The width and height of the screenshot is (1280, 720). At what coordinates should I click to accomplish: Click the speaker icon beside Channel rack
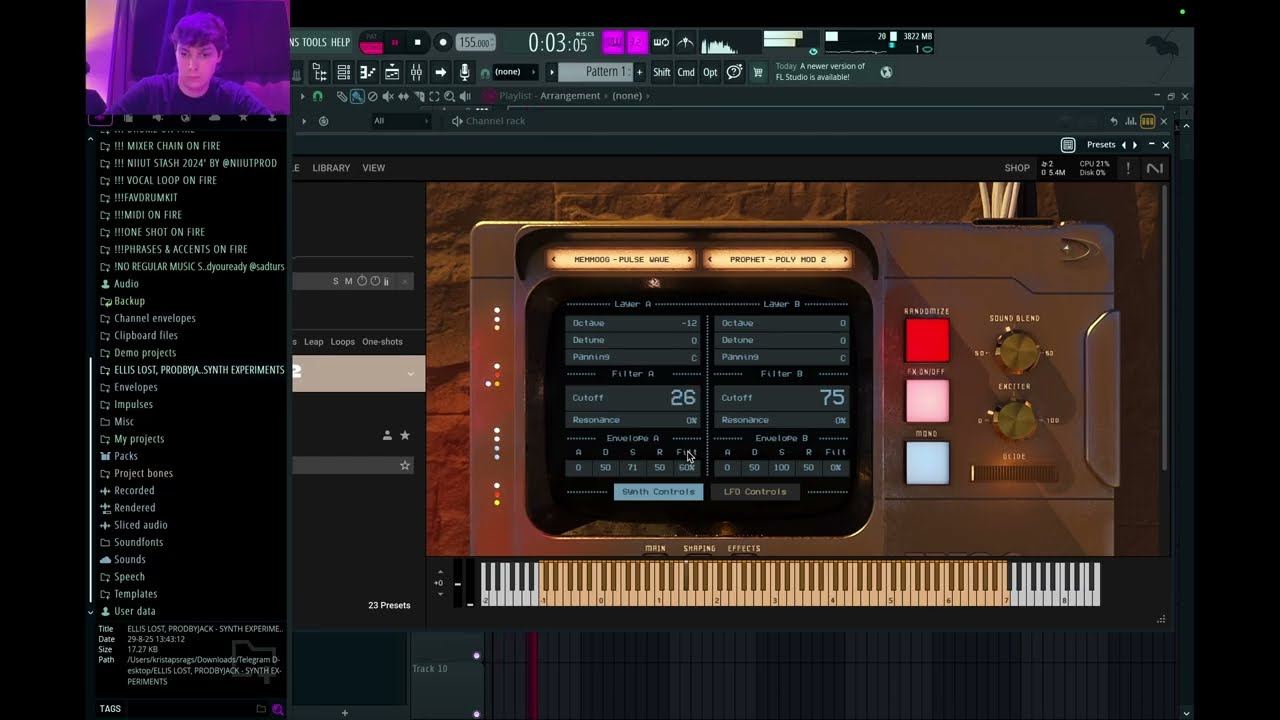[457, 121]
